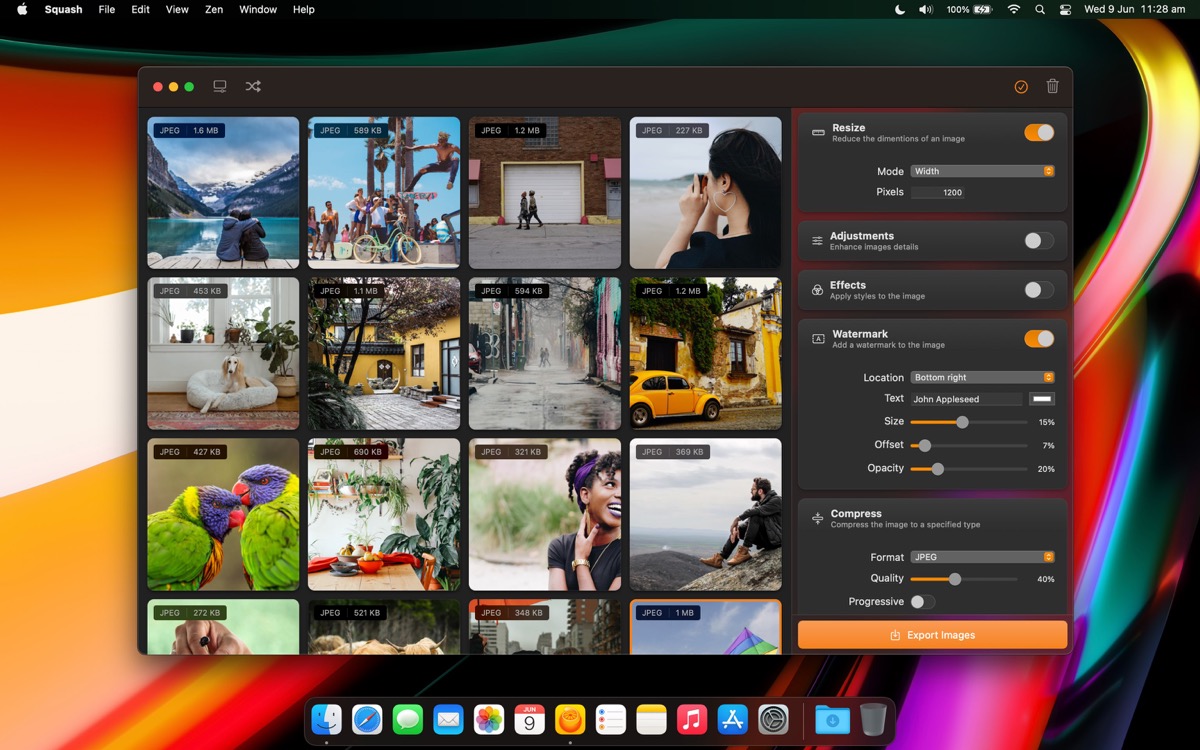
Task: Disable the Resize toggle
Action: click(x=1038, y=133)
